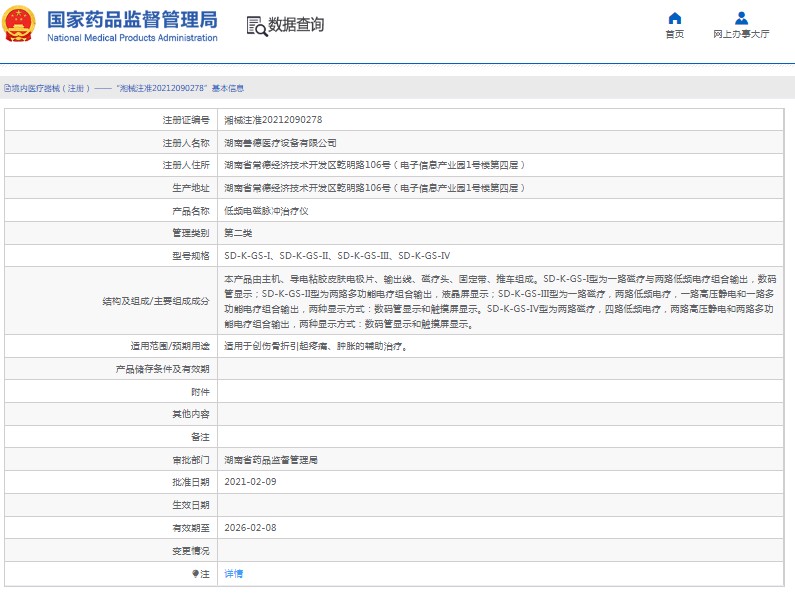The image size is (795, 593).
Task: Click the 结构及组成 description paragraph
Action: tap(500, 302)
